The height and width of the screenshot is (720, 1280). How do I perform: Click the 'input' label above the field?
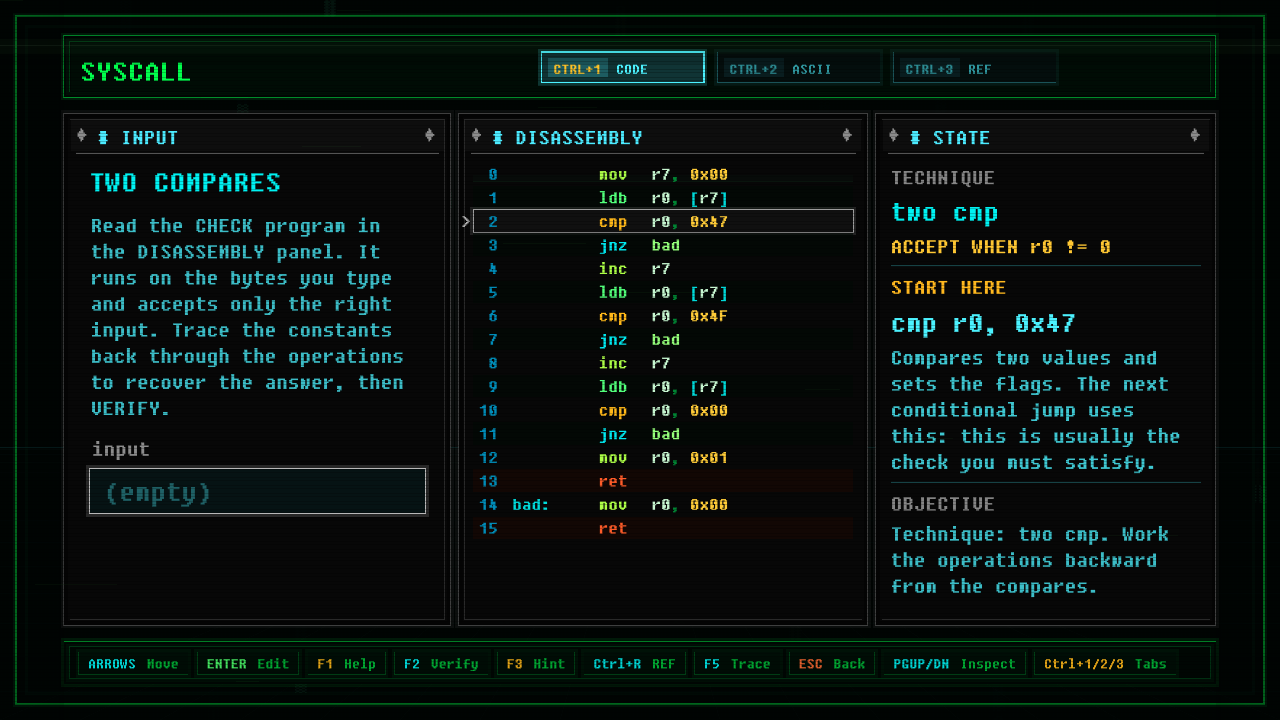coord(121,449)
